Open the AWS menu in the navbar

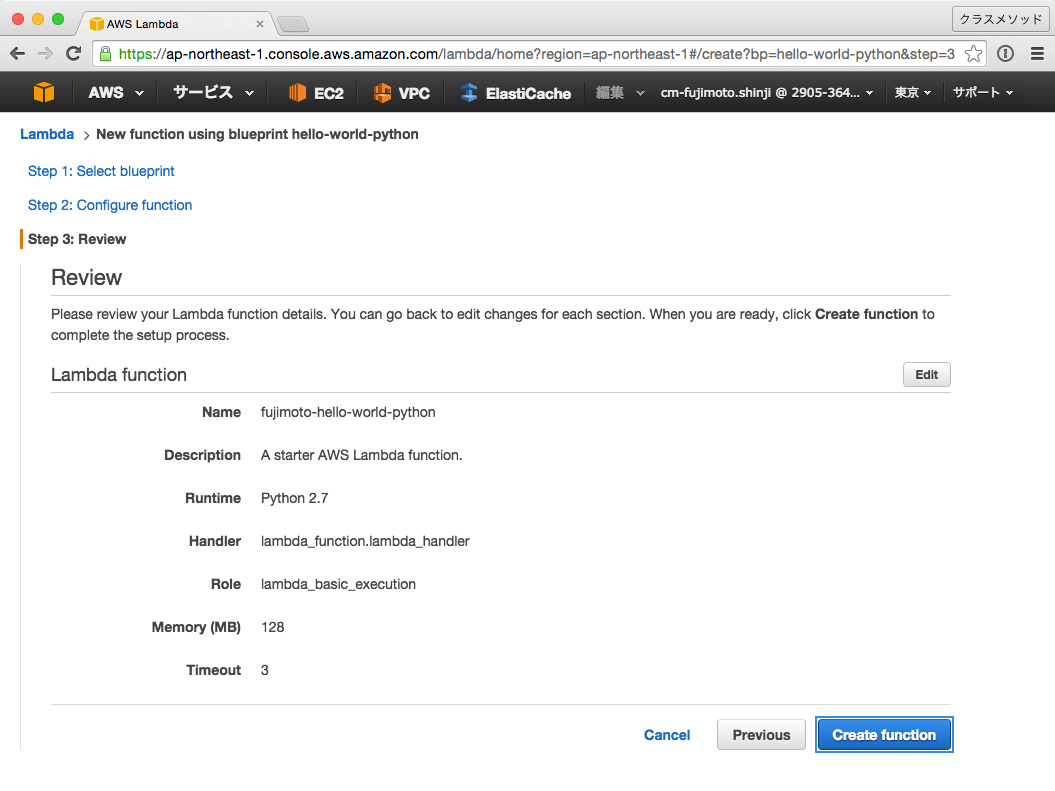pyautogui.click(x=107, y=91)
